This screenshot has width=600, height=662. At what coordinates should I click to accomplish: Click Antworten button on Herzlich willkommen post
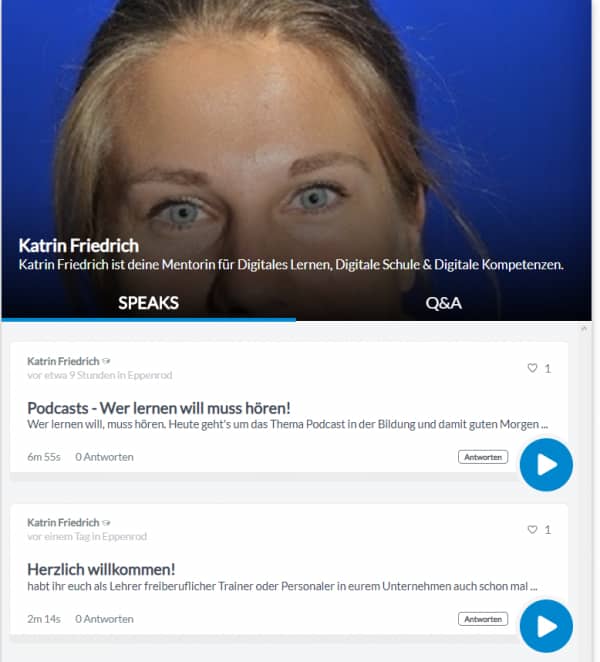pyautogui.click(x=483, y=619)
